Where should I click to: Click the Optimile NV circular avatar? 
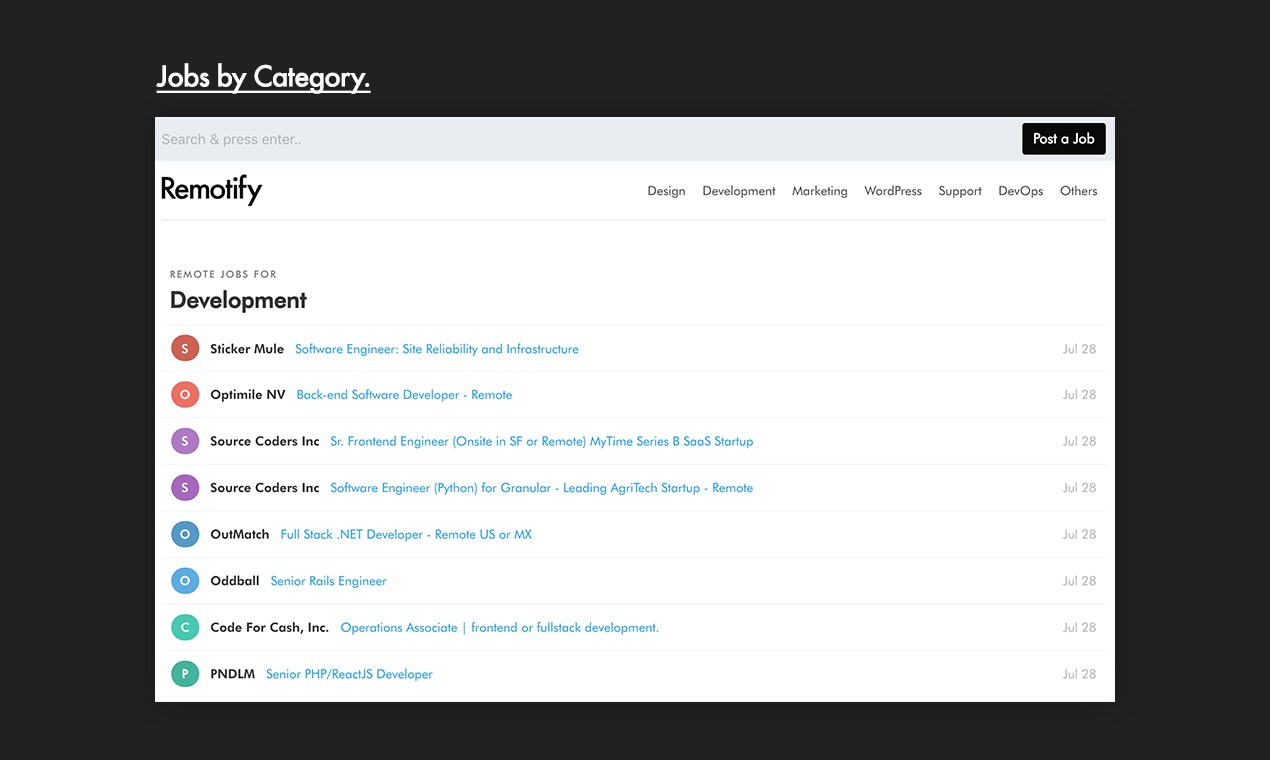coord(185,394)
